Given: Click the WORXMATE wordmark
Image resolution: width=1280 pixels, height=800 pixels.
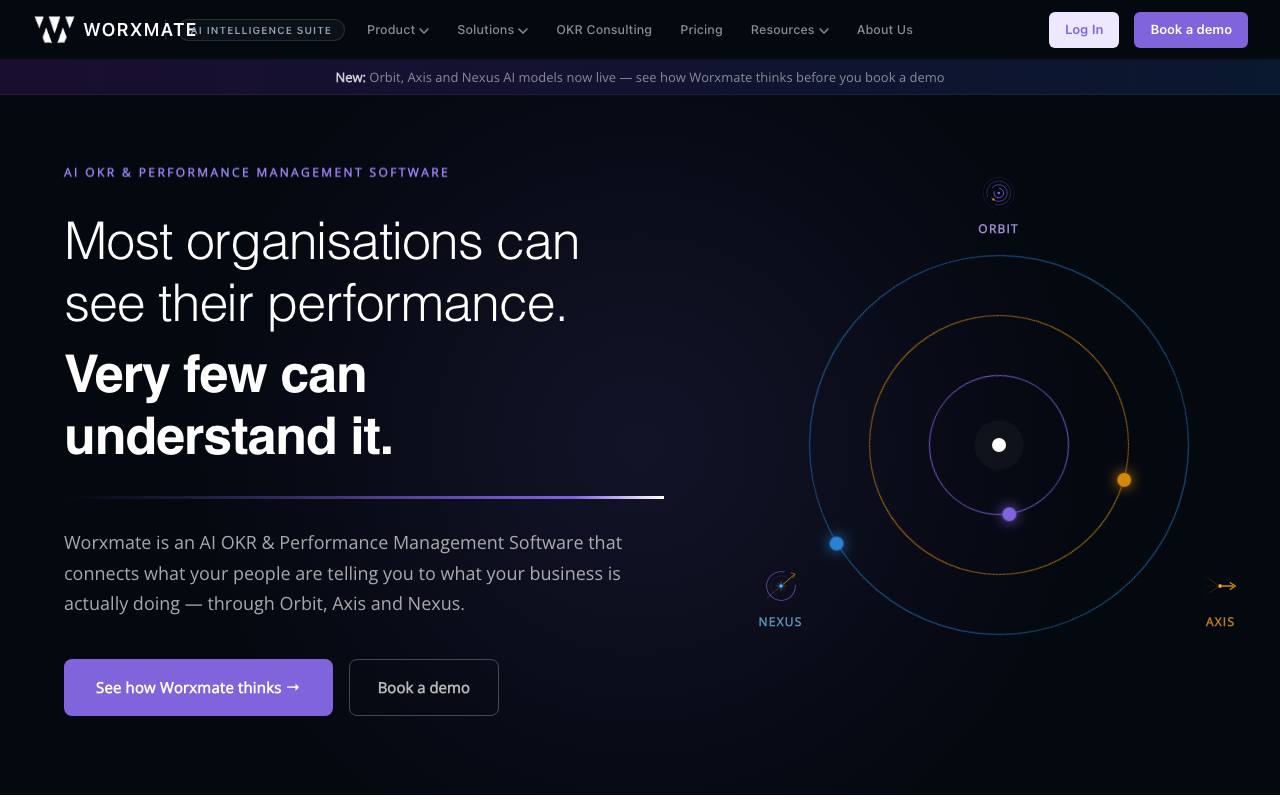Looking at the screenshot, I should pos(140,30).
